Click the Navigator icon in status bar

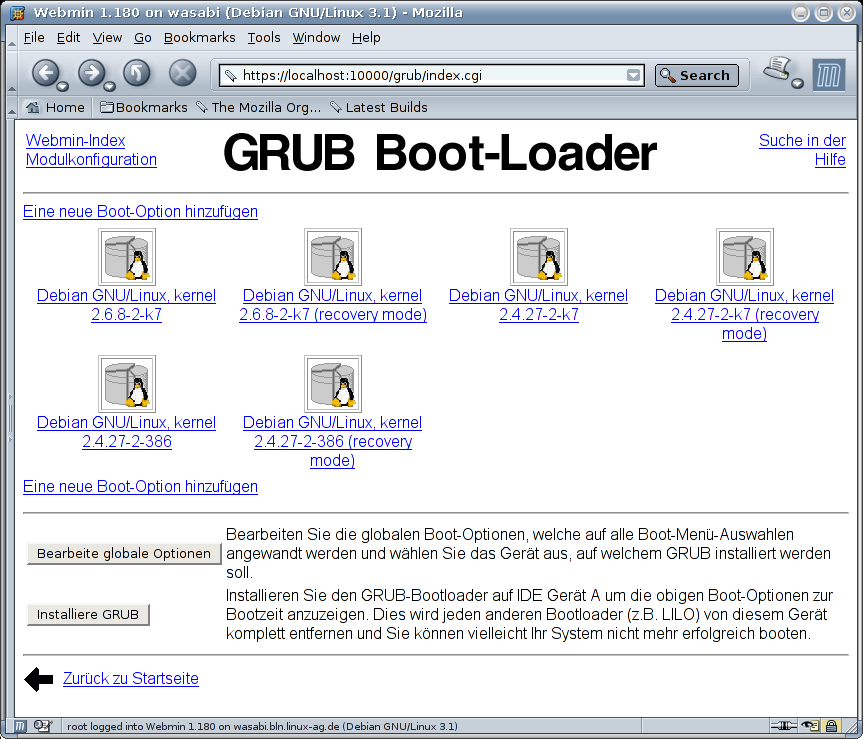point(20,726)
